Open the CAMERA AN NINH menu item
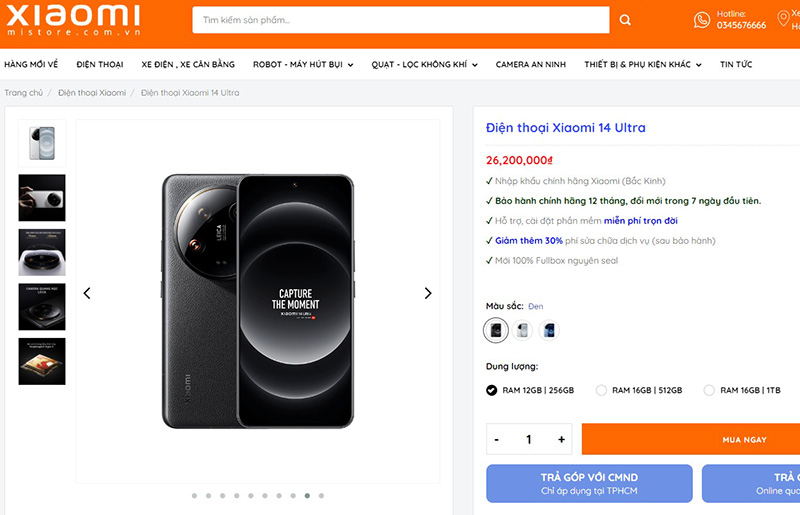 (x=531, y=64)
